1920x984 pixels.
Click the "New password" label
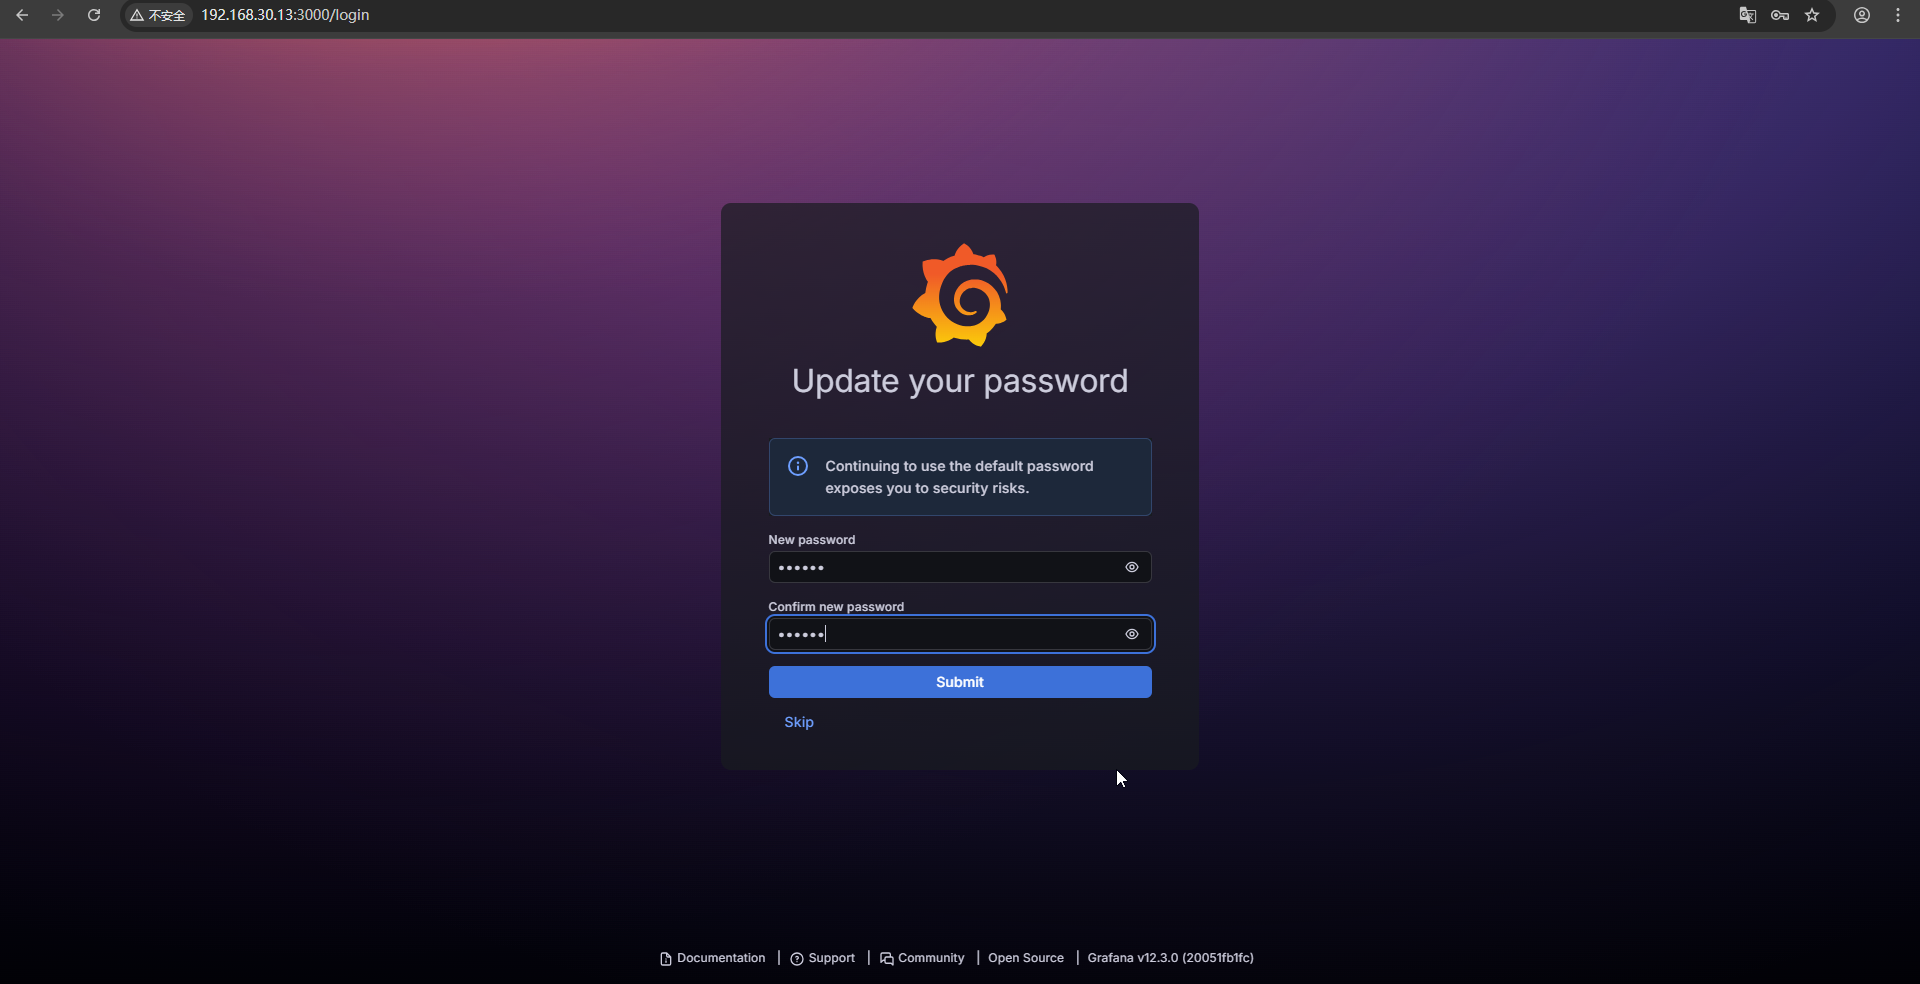812,540
